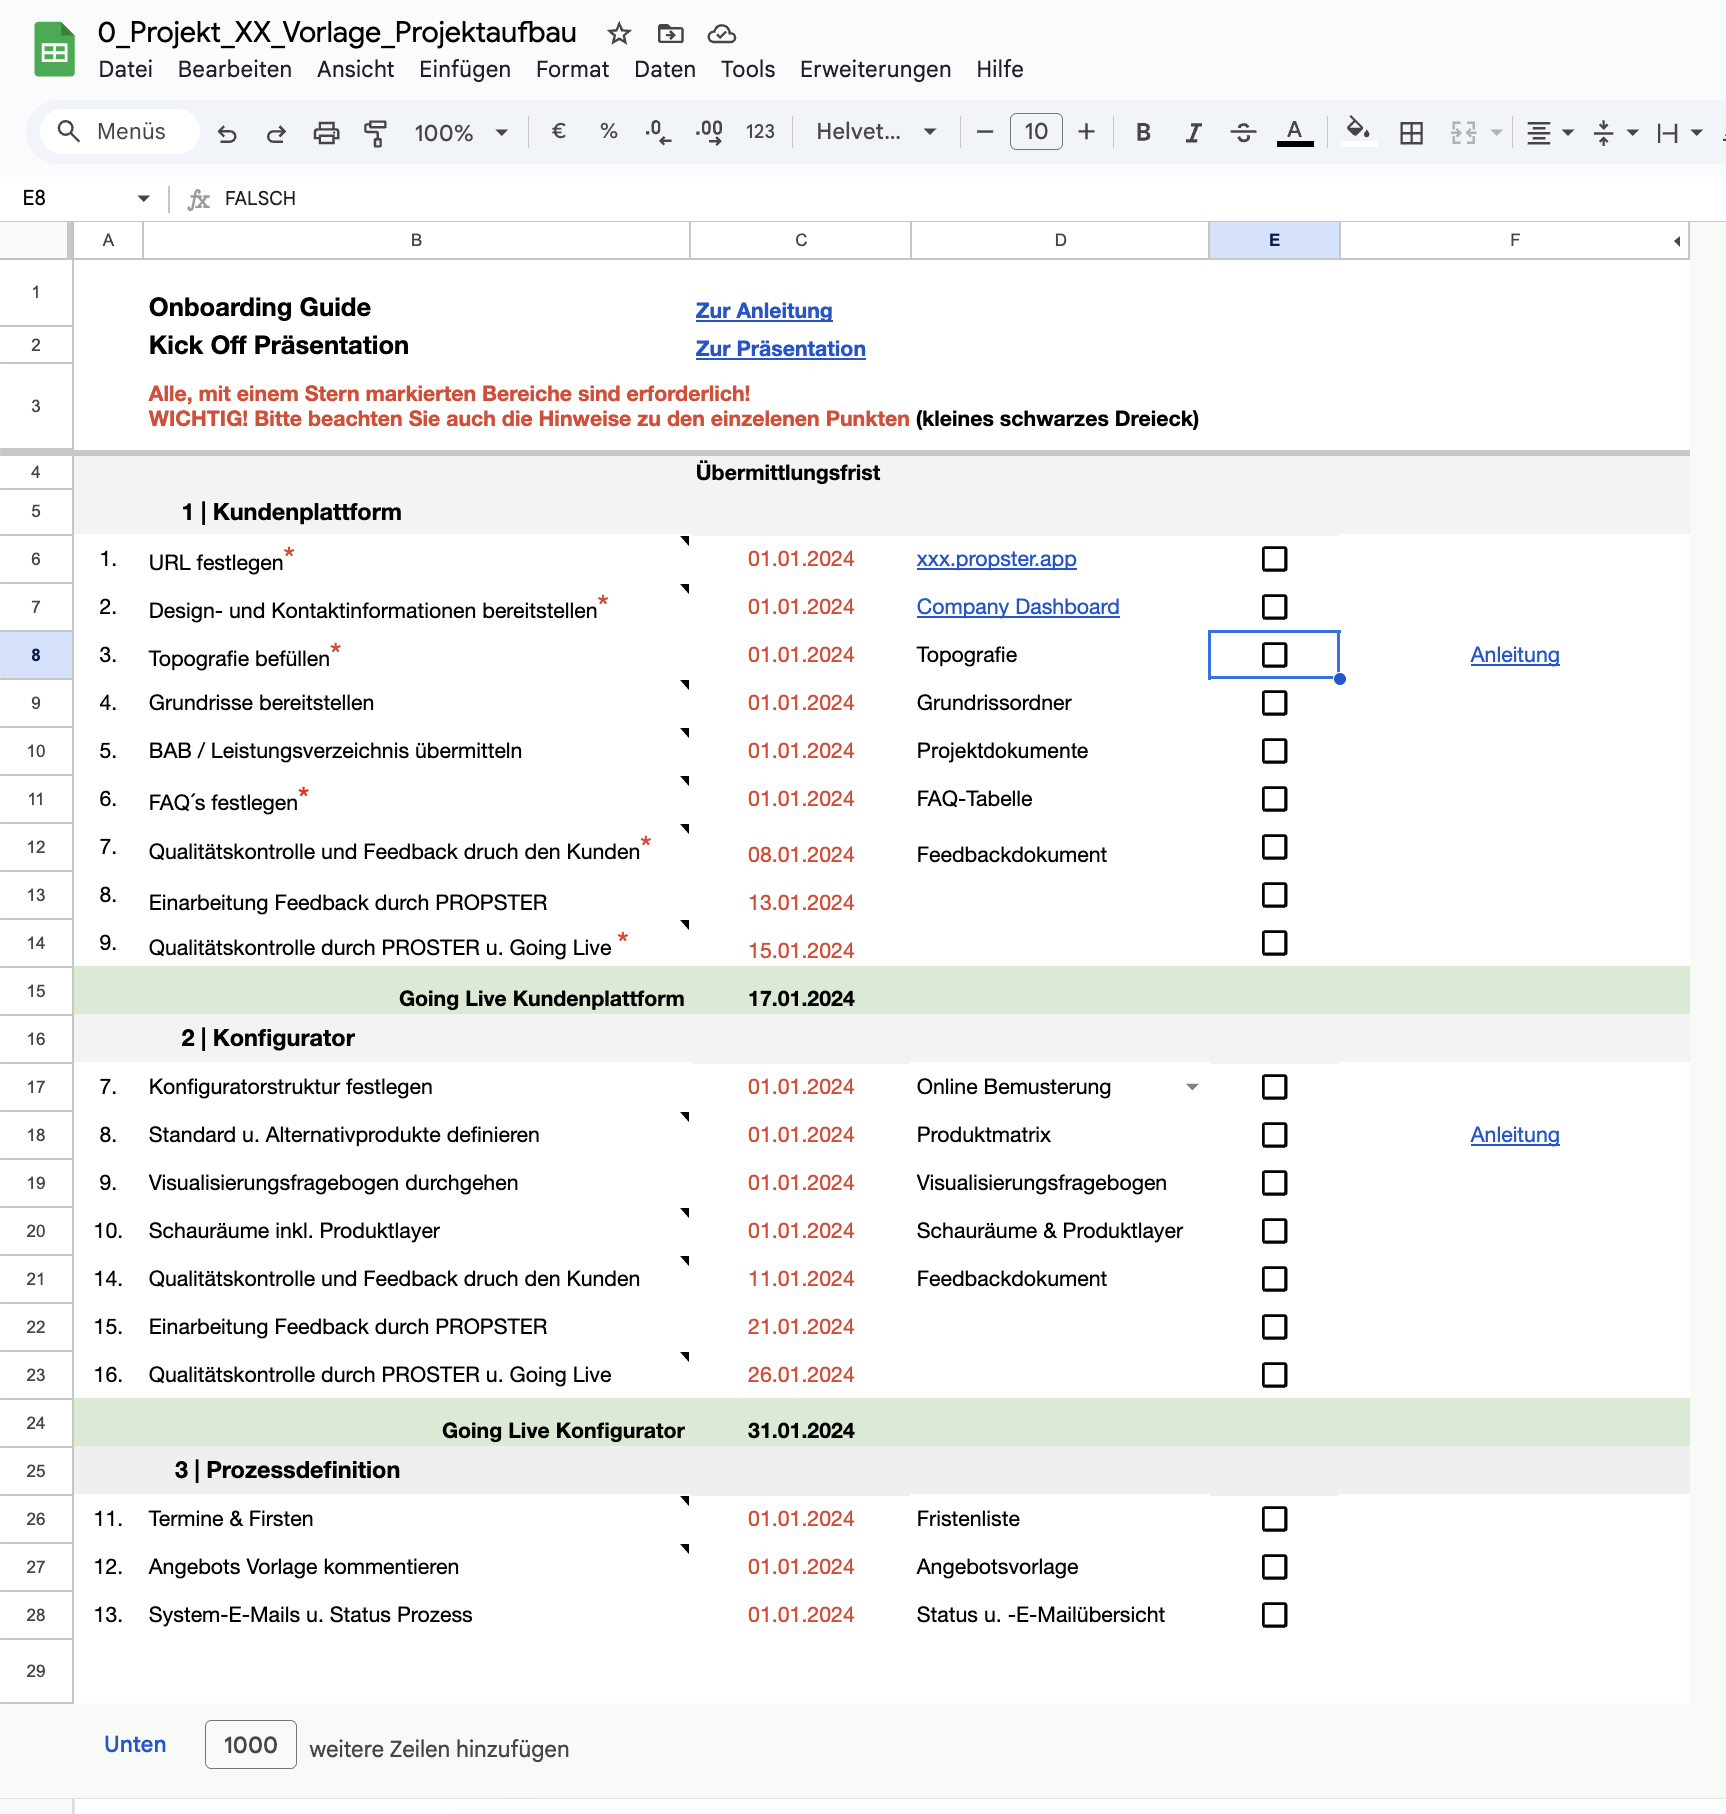This screenshot has width=1726, height=1814.
Task: Click the row count input field
Action: tap(250, 1745)
